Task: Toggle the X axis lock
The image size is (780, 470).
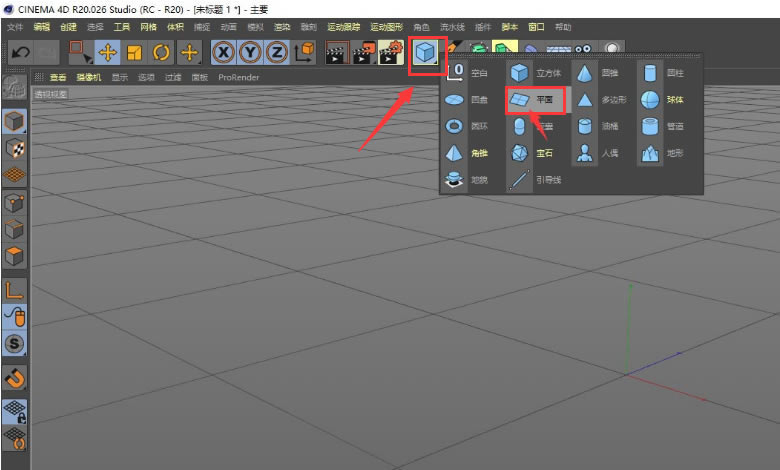Action: pos(223,52)
